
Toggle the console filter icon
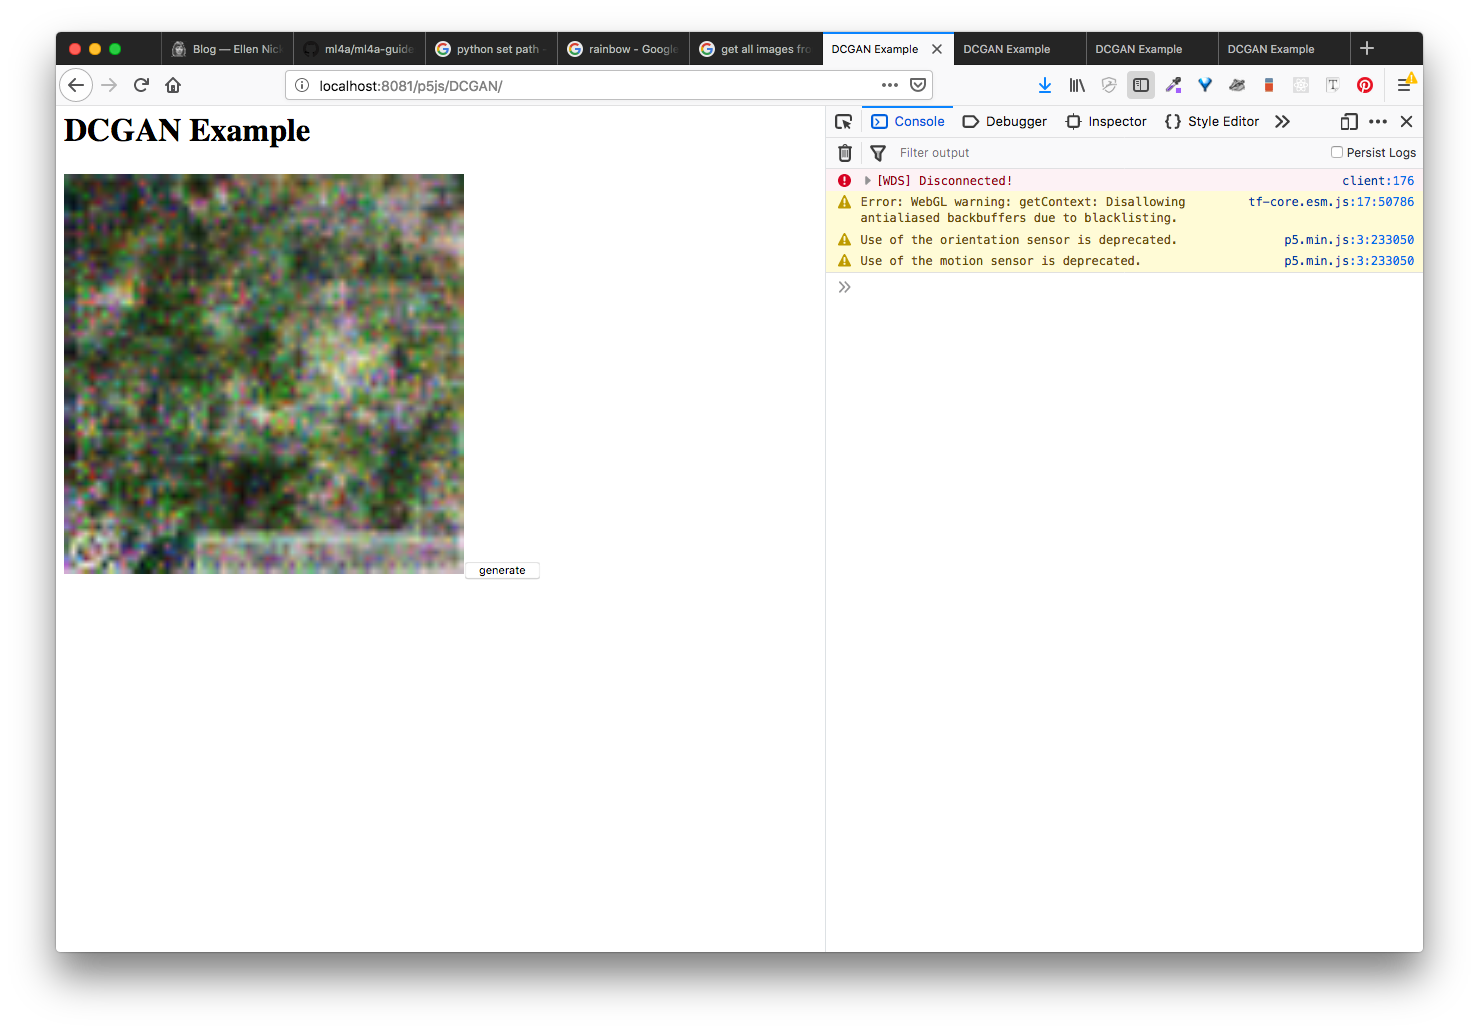878,152
